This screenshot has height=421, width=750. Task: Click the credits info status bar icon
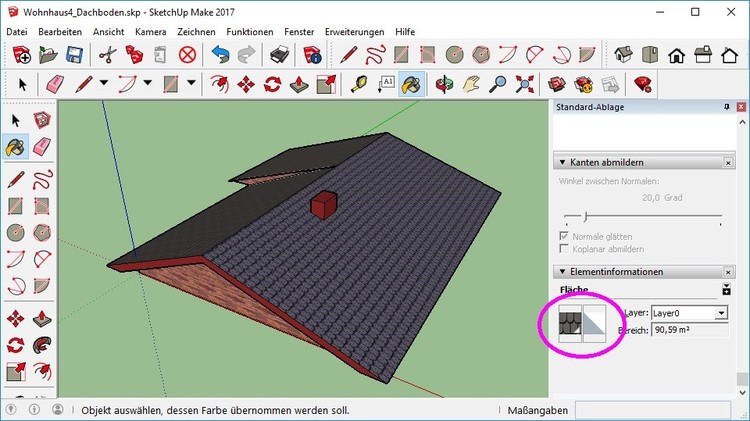pyautogui.click(x=34, y=410)
